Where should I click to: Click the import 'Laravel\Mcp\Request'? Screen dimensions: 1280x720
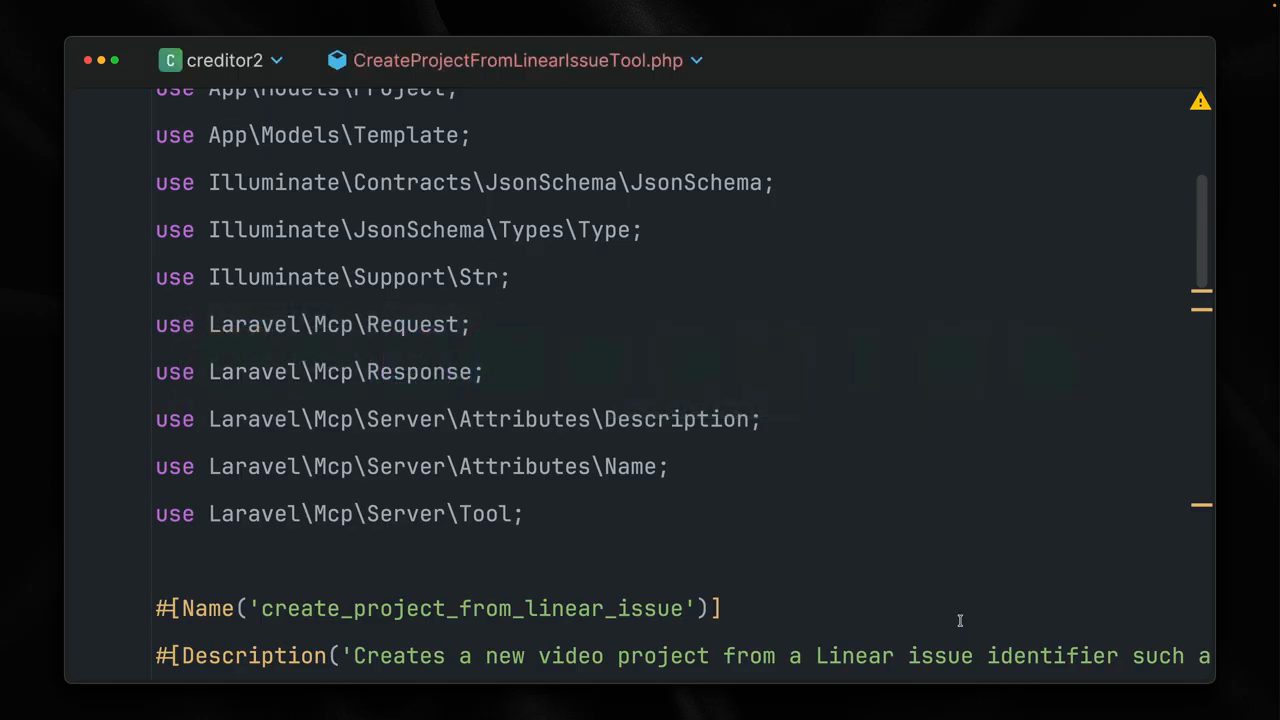334,325
